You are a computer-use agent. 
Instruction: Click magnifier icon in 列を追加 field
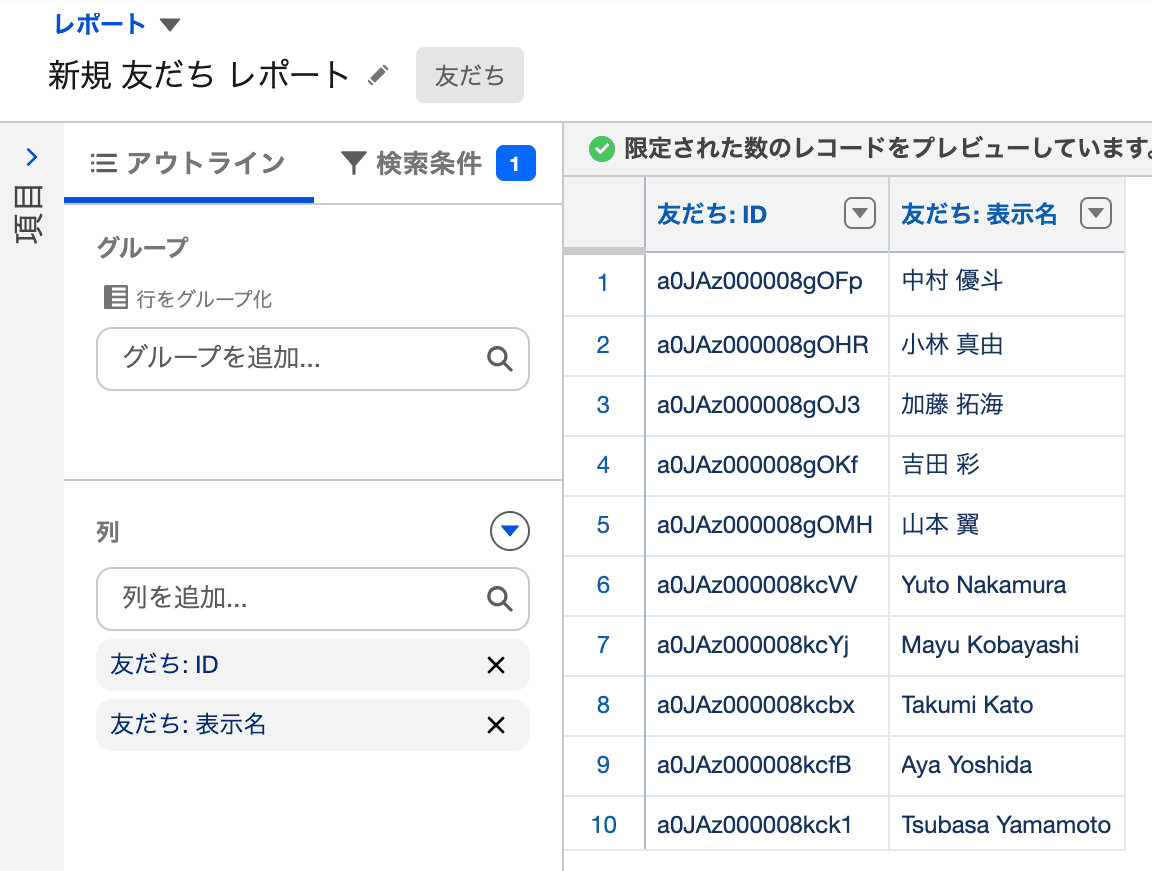coord(500,599)
